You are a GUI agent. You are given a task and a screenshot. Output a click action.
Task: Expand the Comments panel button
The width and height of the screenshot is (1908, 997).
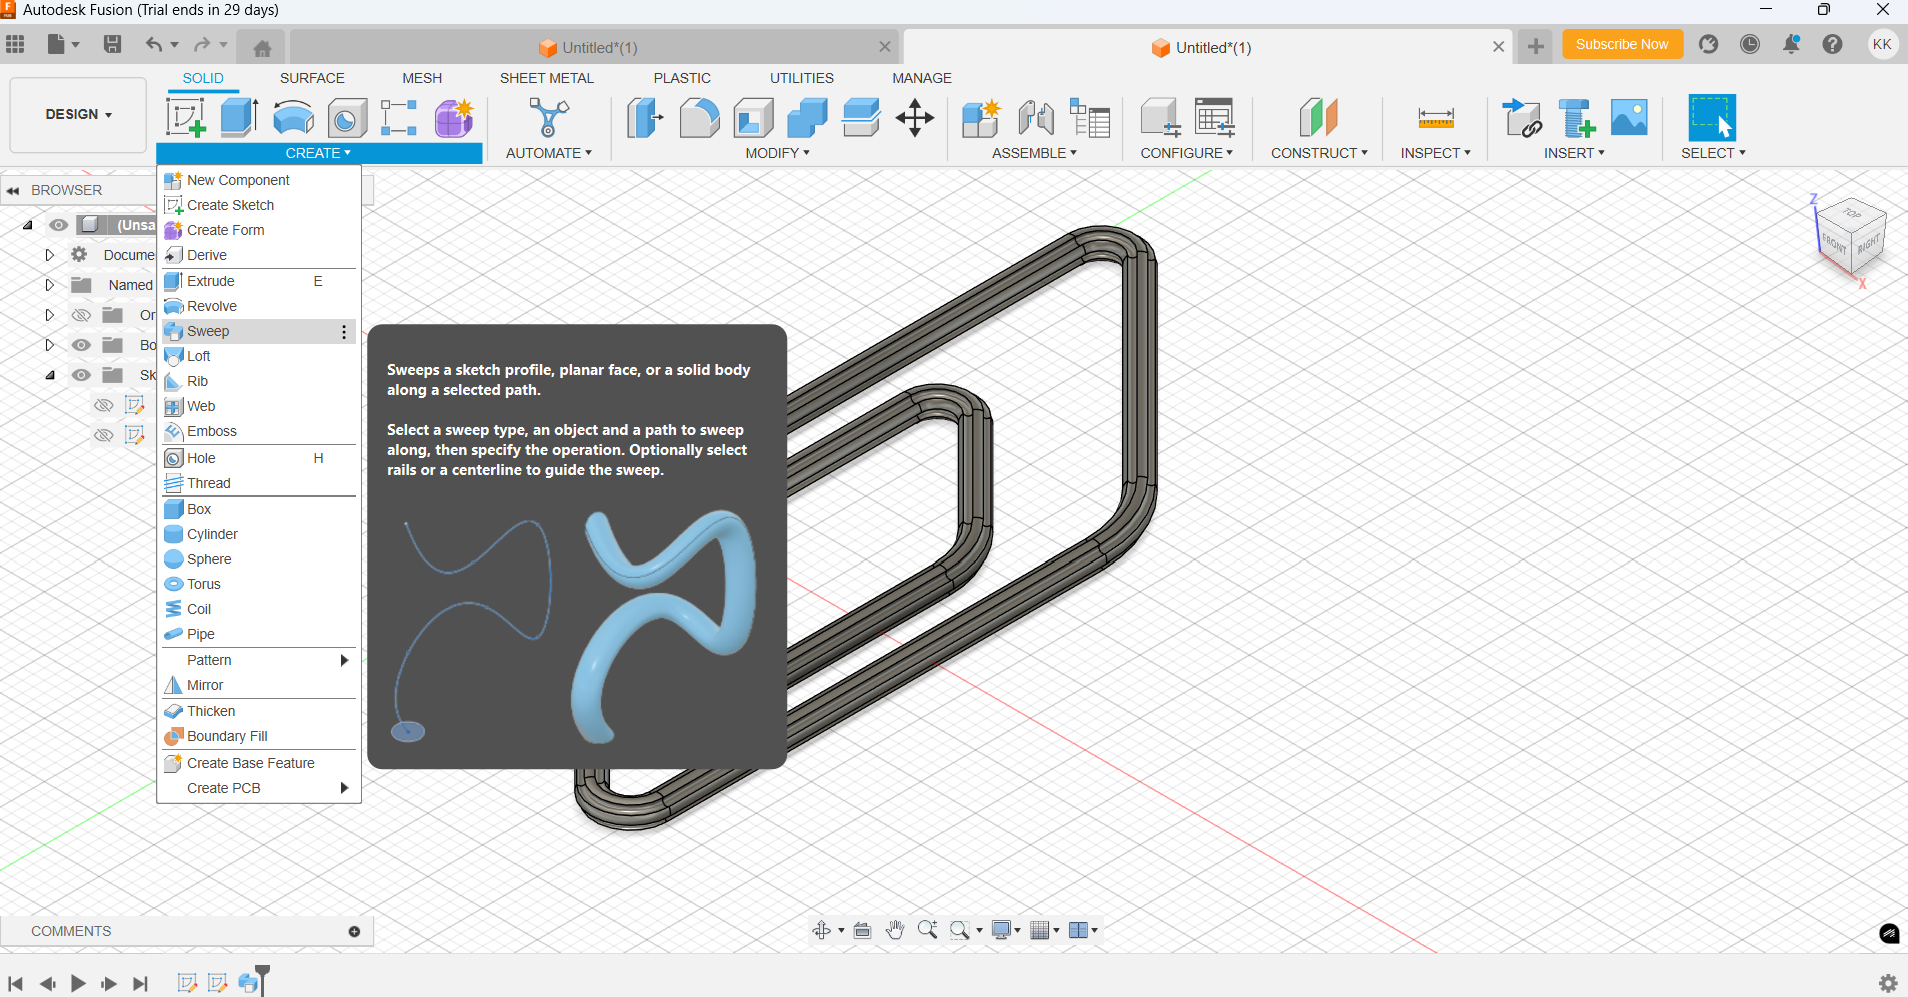pos(354,931)
